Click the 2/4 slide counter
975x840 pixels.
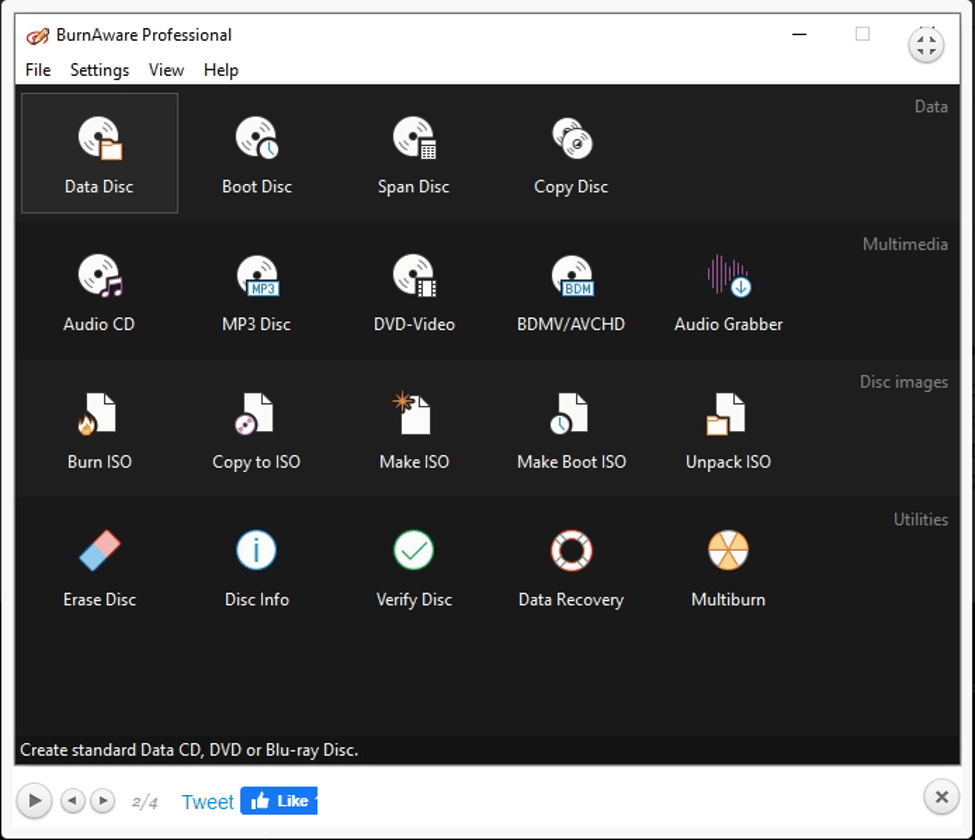click(144, 802)
